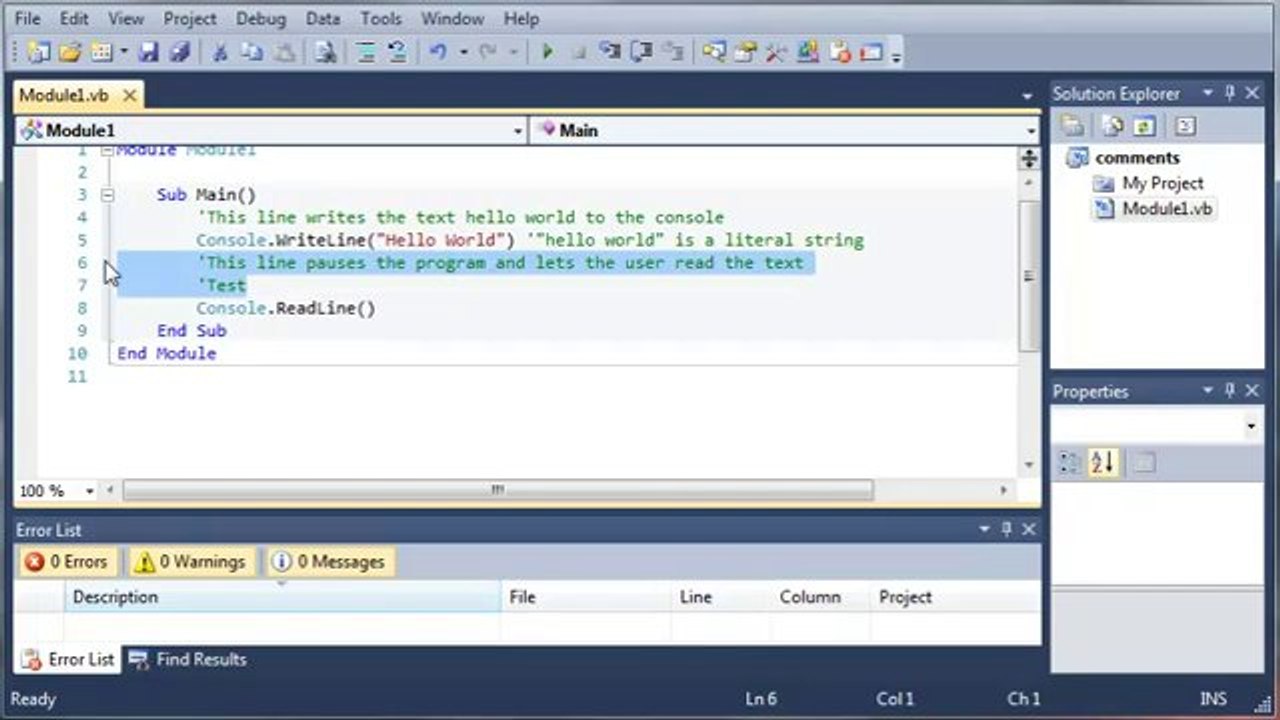Sort Error List by Line column
This screenshot has width=1280, height=720.
(721, 597)
